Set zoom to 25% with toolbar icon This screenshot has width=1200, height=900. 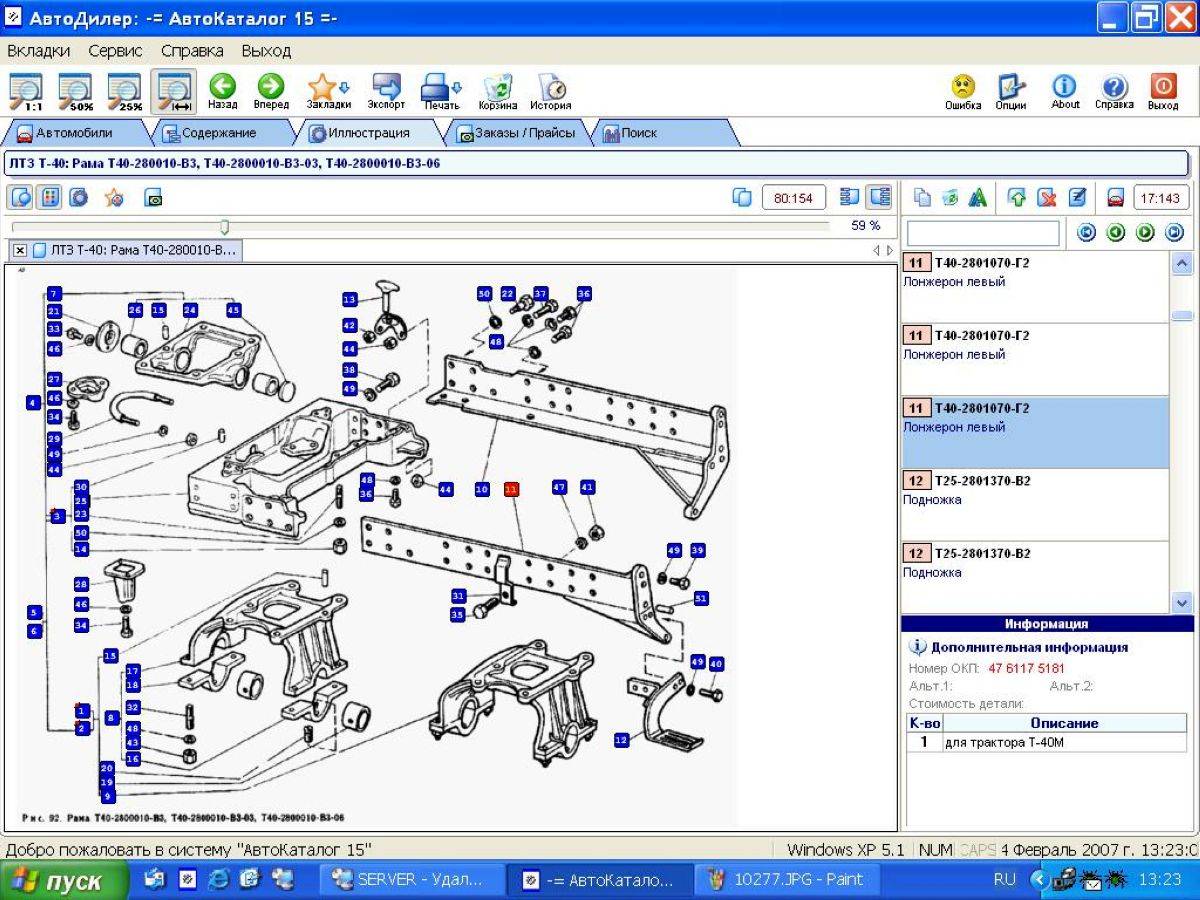[125, 91]
